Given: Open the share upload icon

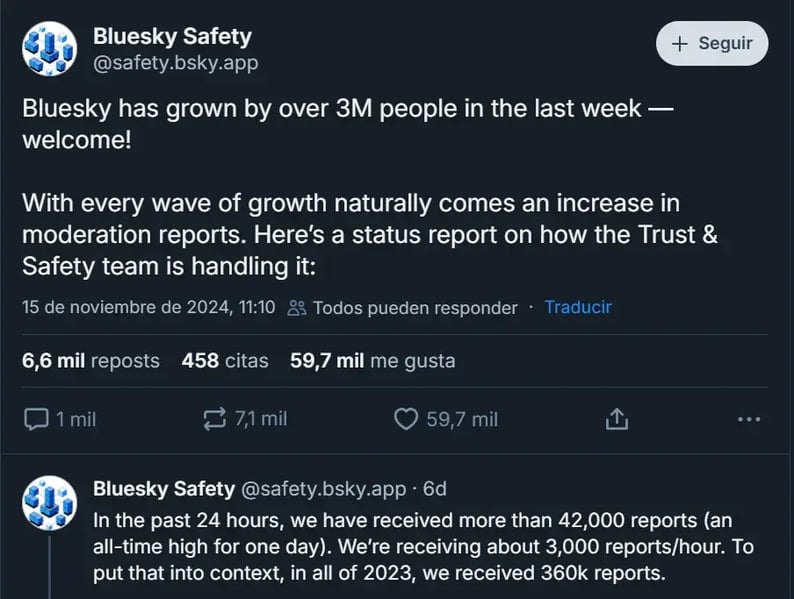Looking at the screenshot, I should [616, 419].
